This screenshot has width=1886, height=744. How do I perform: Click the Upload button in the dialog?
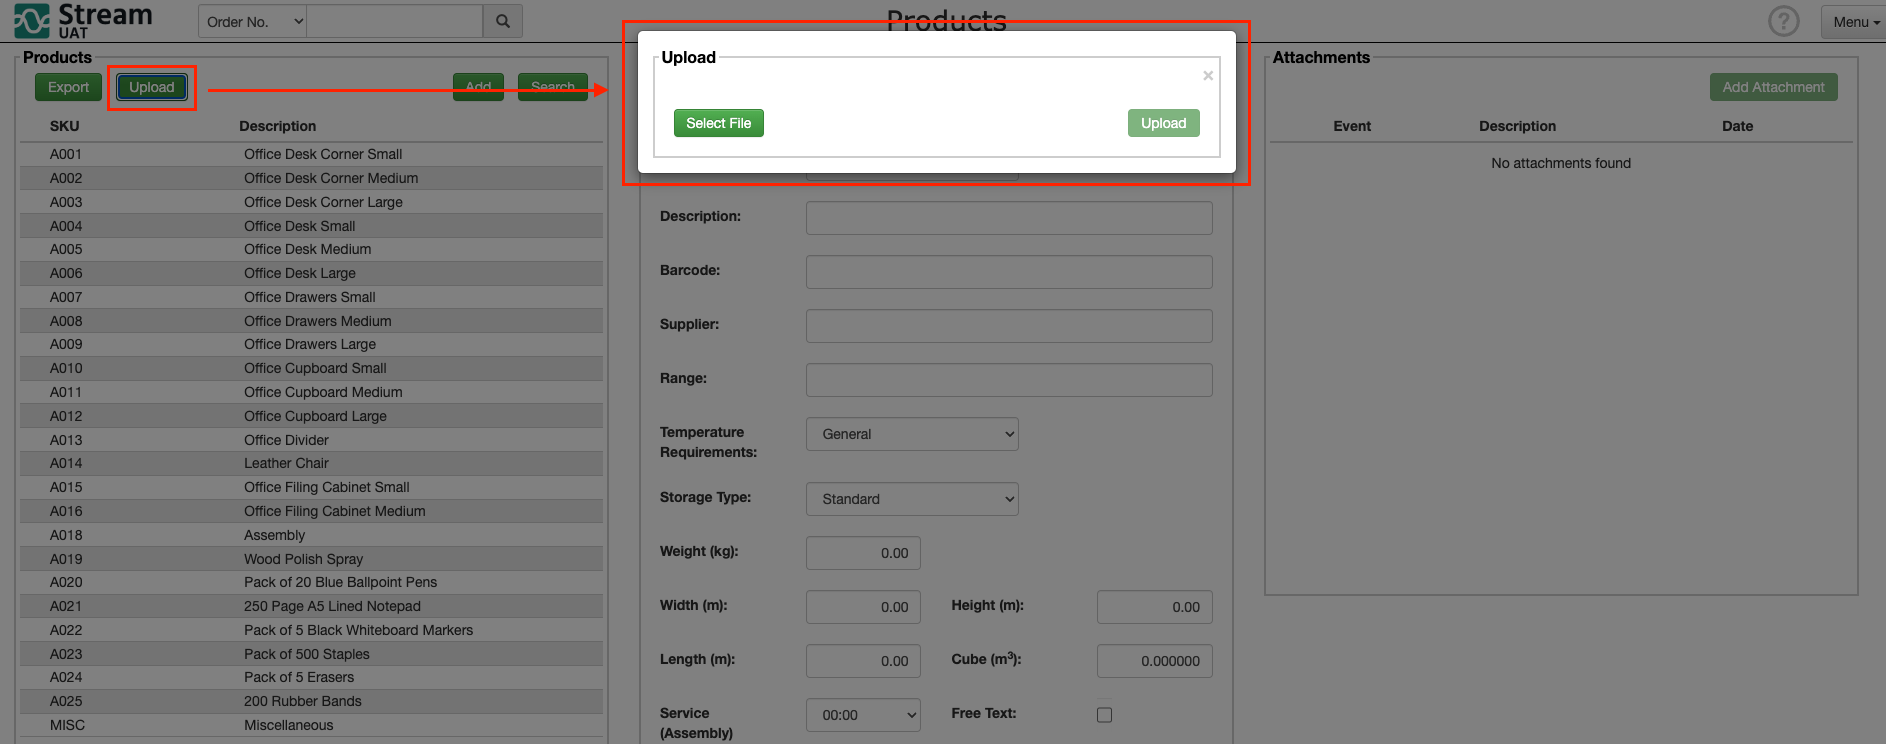click(1163, 123)
